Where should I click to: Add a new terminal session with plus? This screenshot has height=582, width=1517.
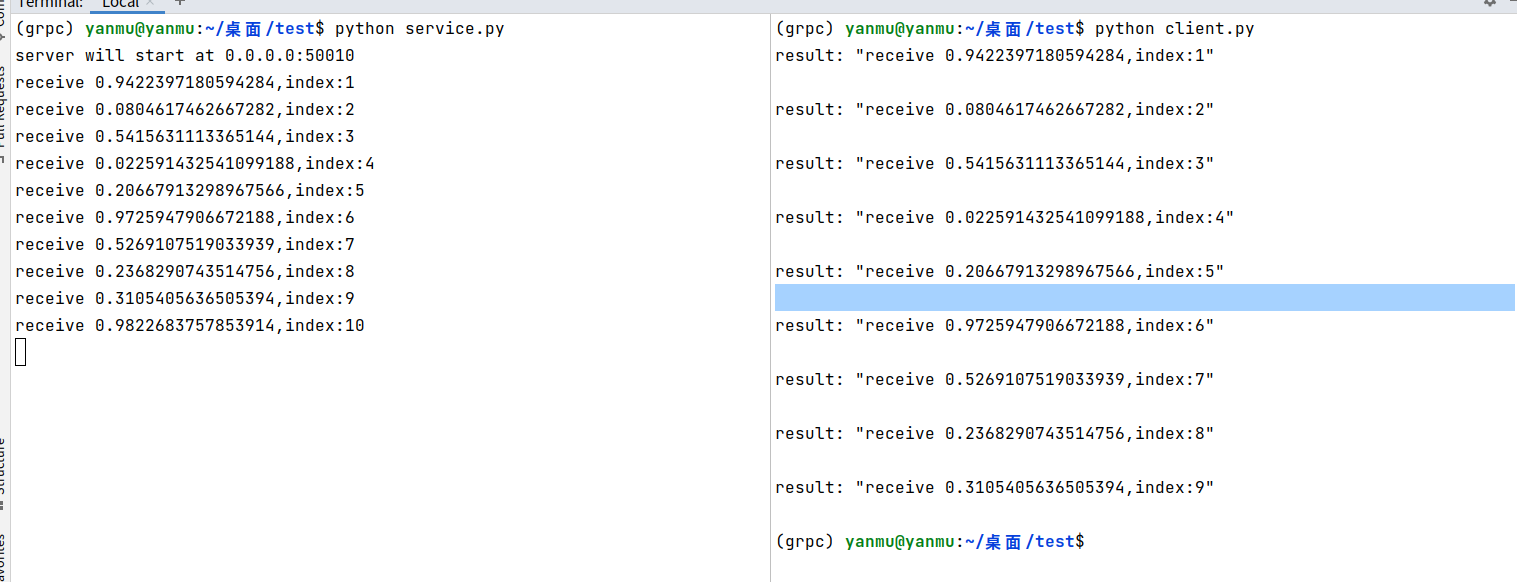(180, 4)
